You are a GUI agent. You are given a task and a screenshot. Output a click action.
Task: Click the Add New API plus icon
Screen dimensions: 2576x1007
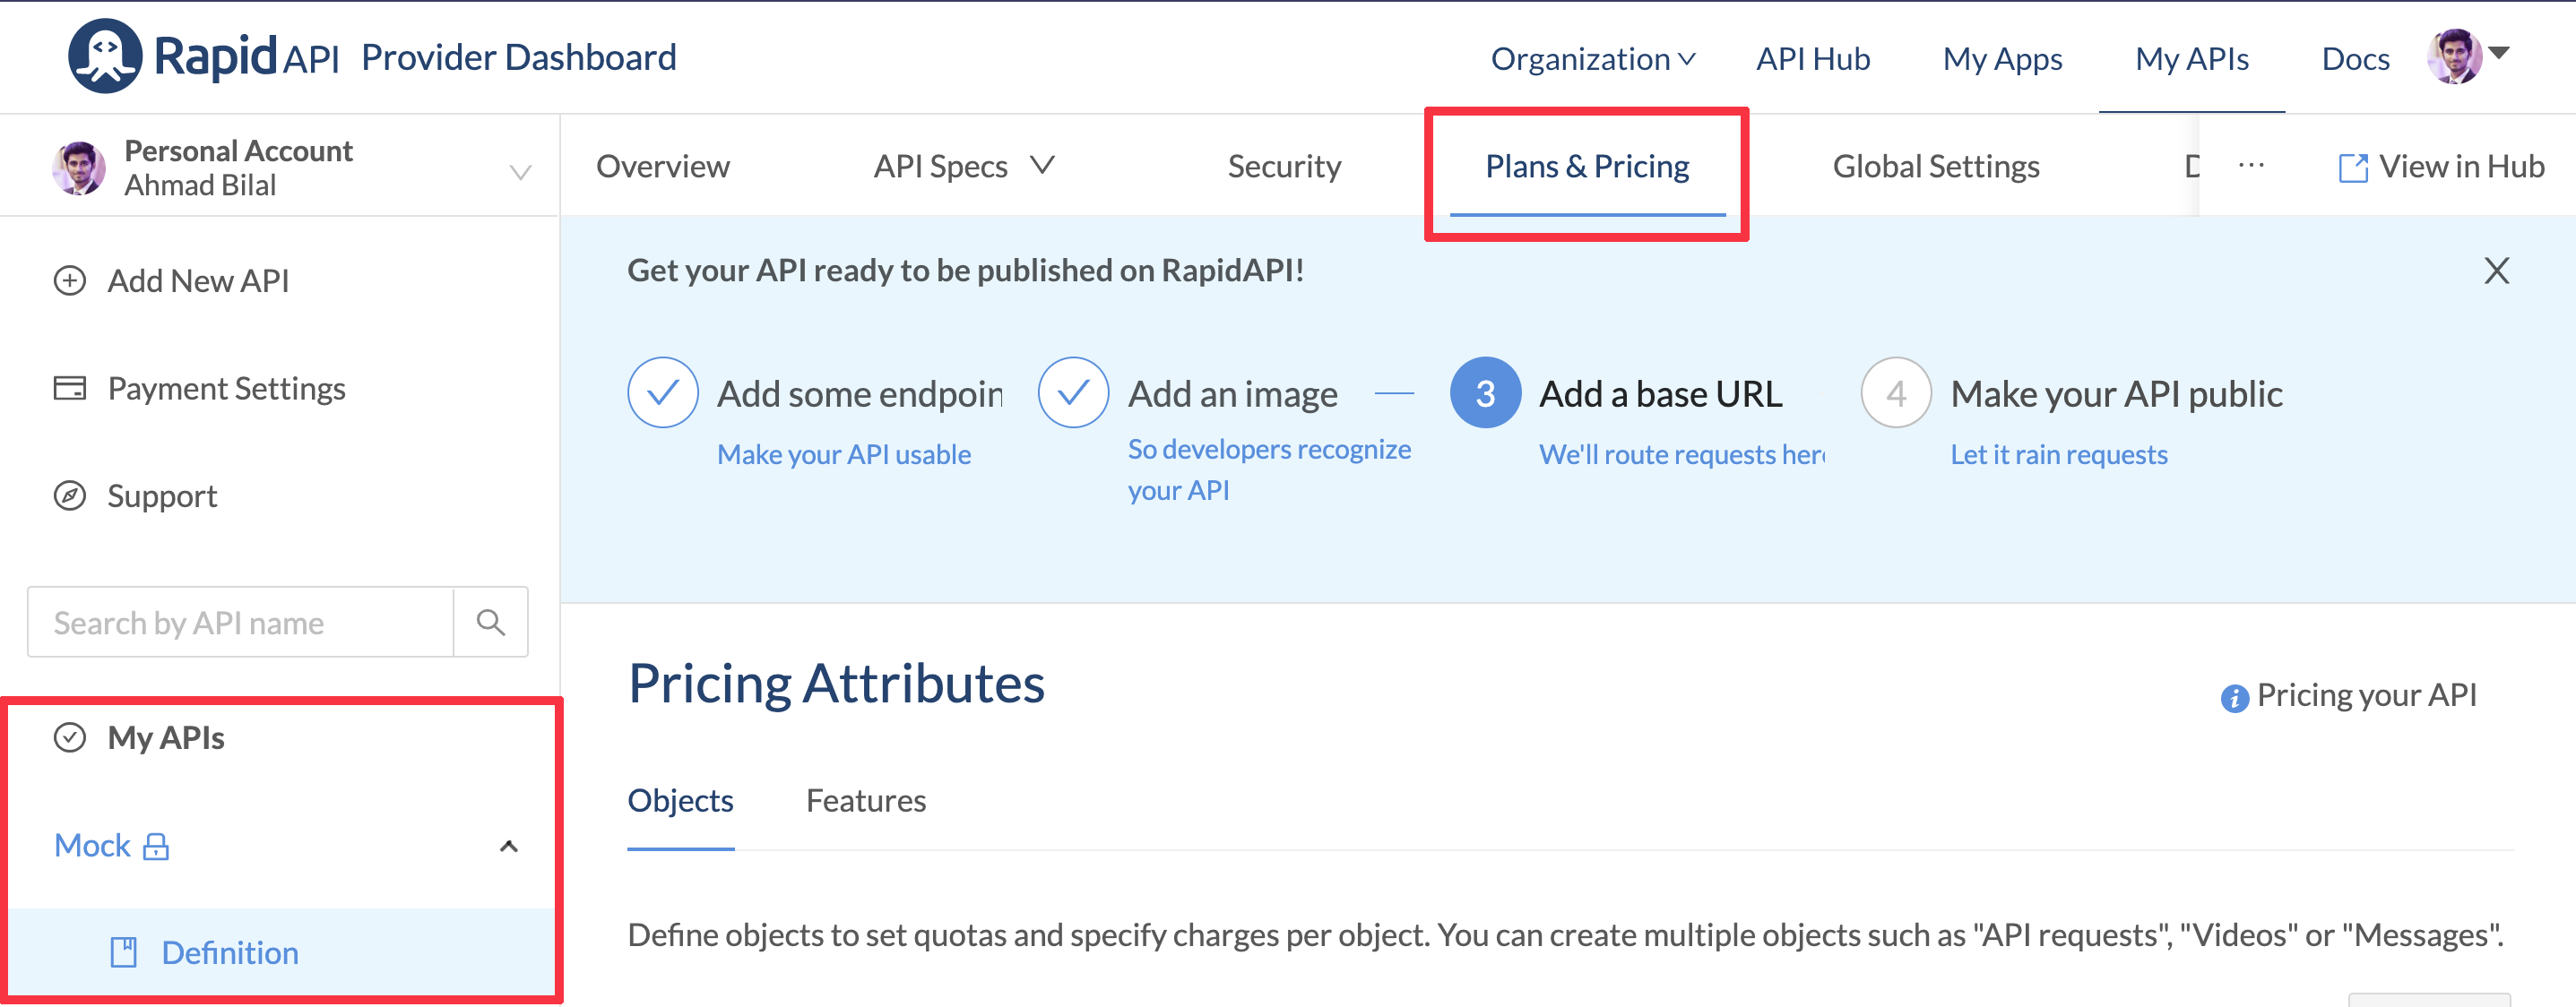click(x=69, y=281)
